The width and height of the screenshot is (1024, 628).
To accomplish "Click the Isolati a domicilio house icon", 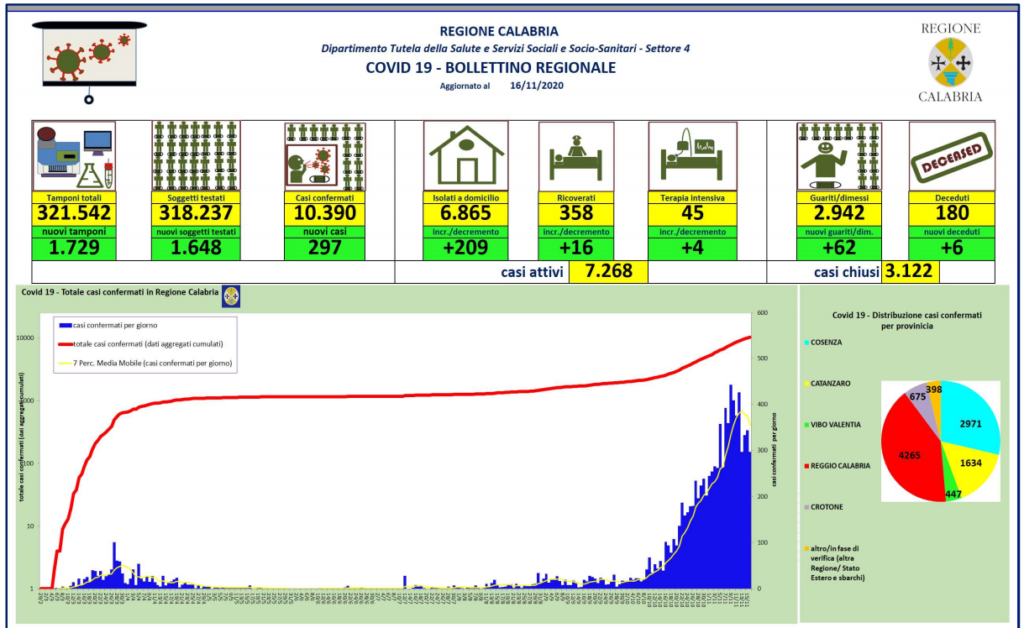I will (466, 156).
